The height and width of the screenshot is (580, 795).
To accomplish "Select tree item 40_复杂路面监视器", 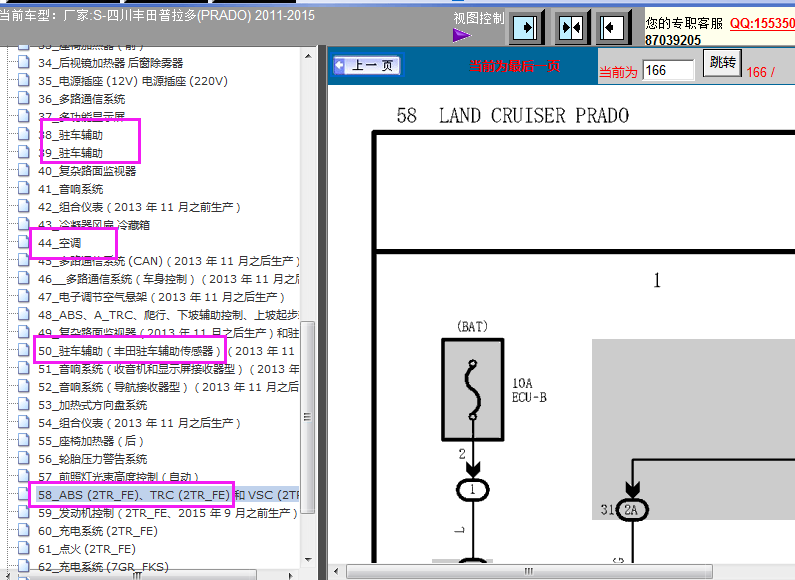I will [x=87, y=171].
